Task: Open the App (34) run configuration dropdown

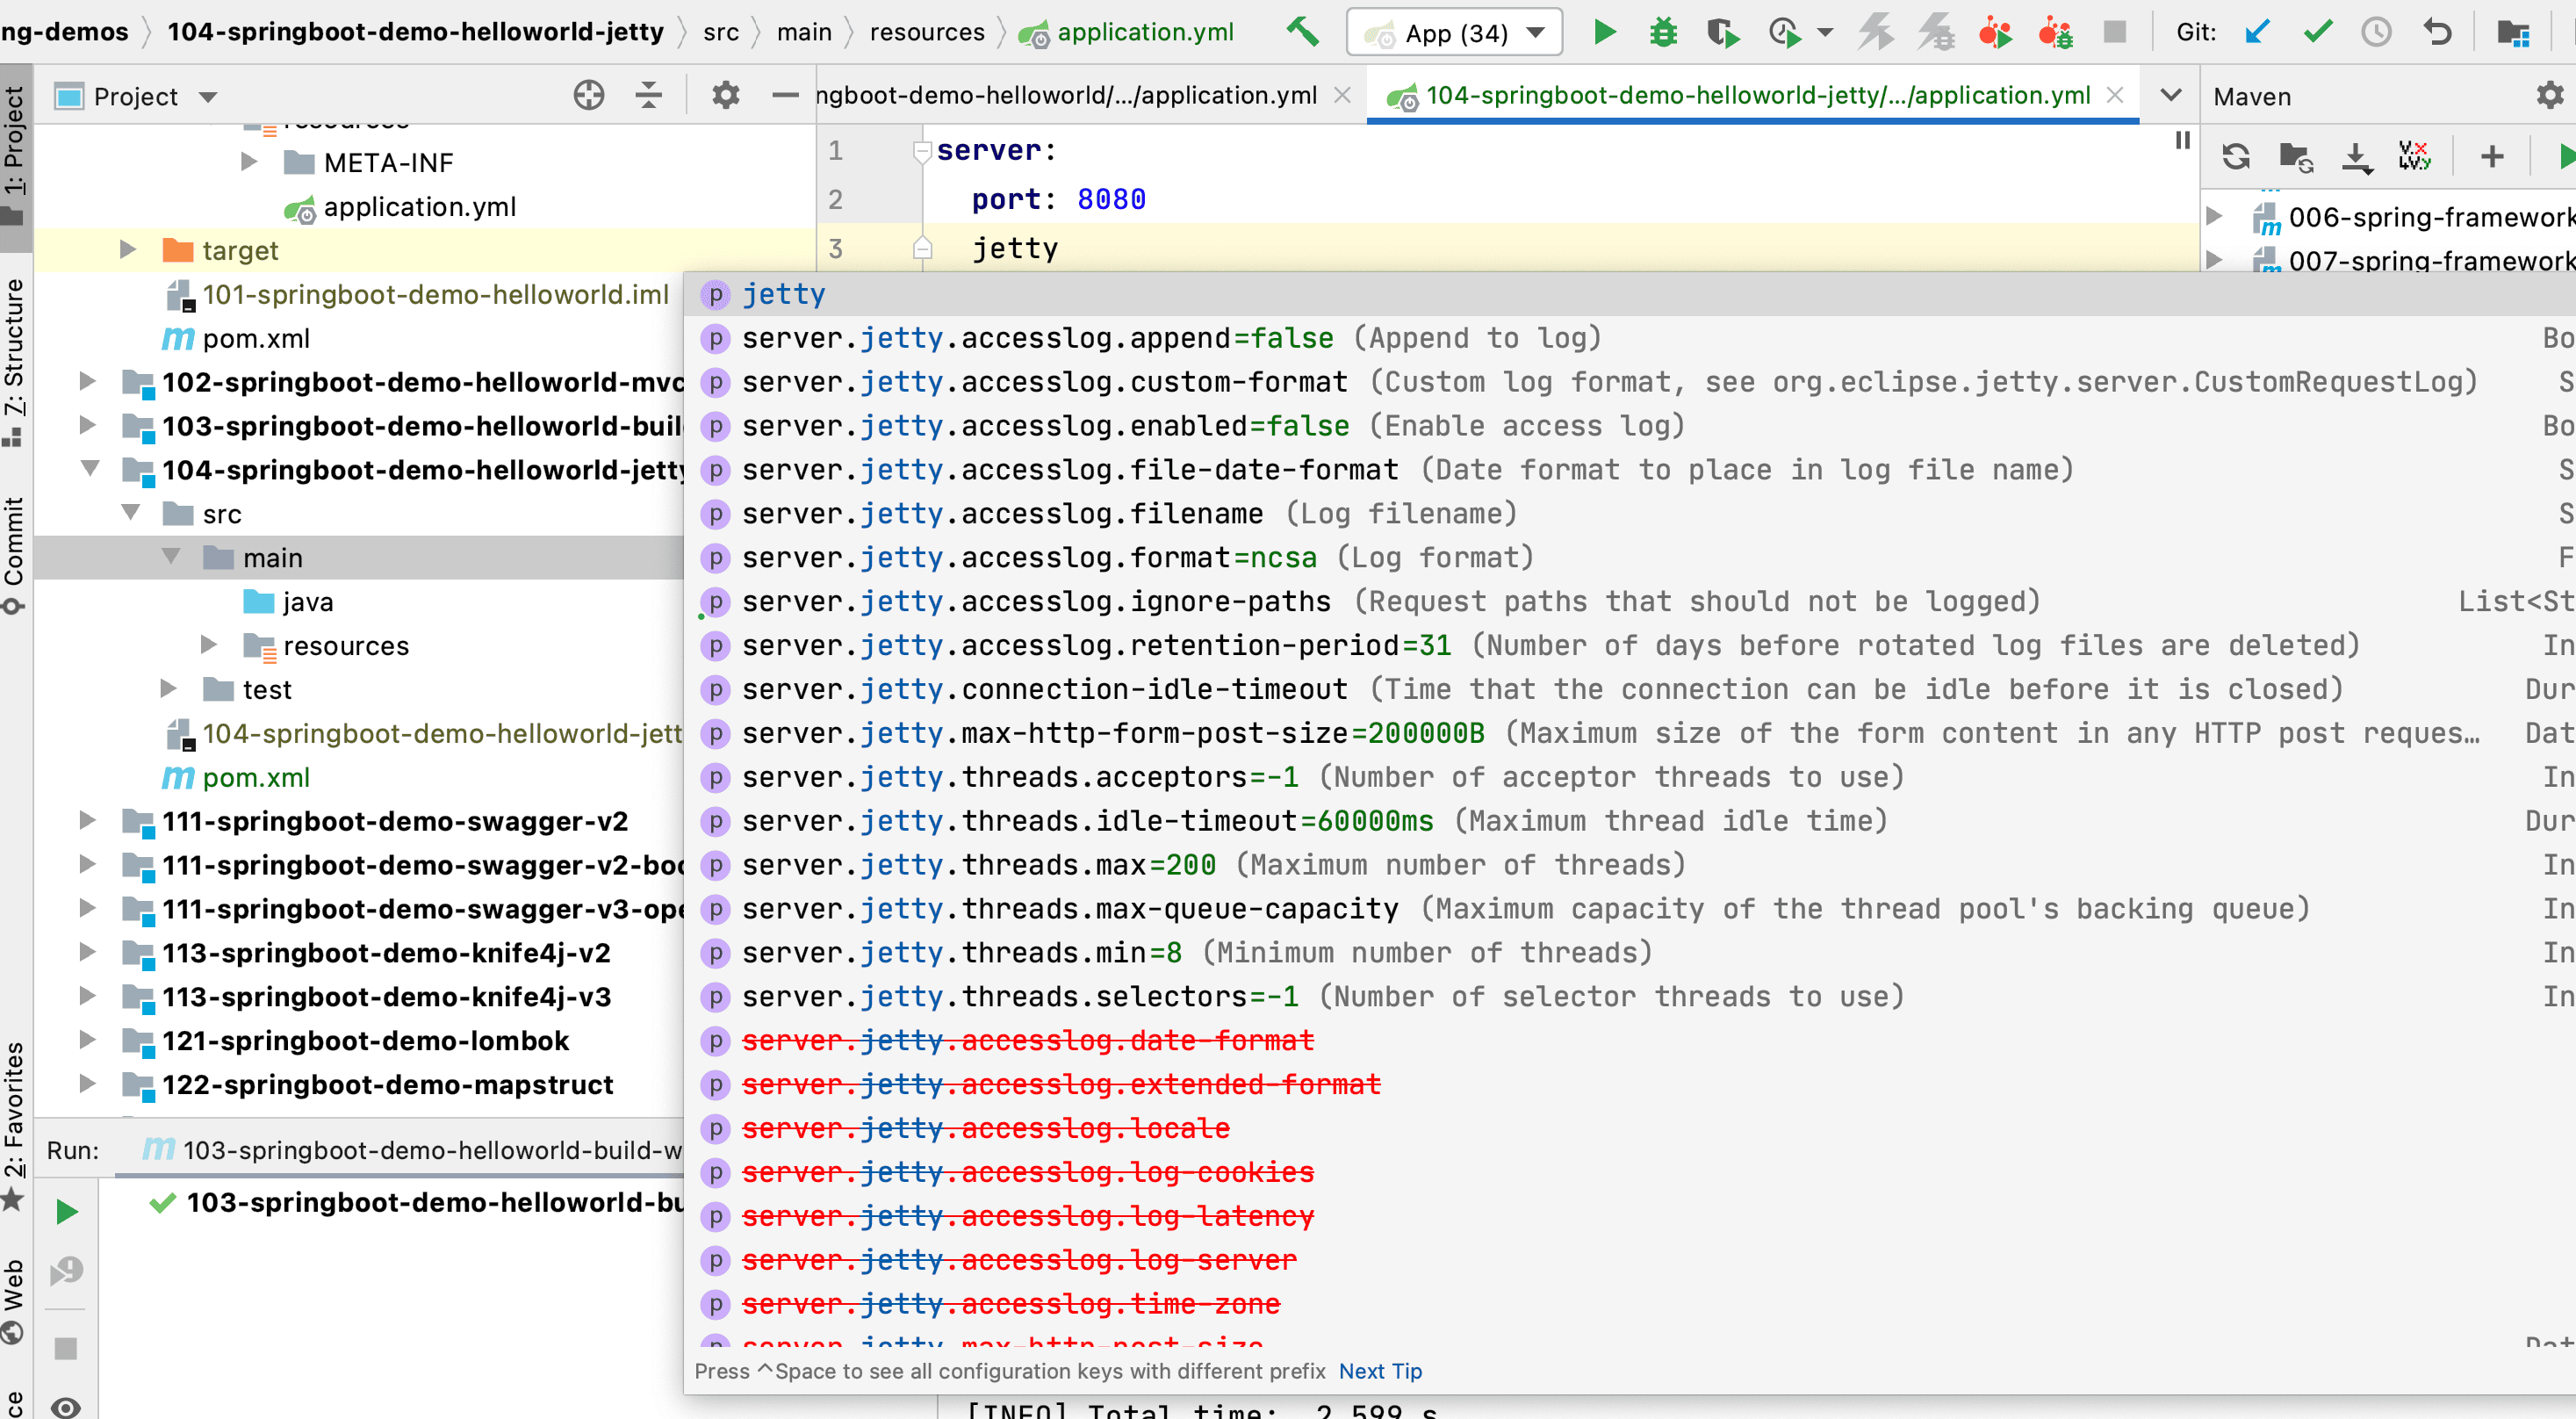Action: [x=1455, y=32]
